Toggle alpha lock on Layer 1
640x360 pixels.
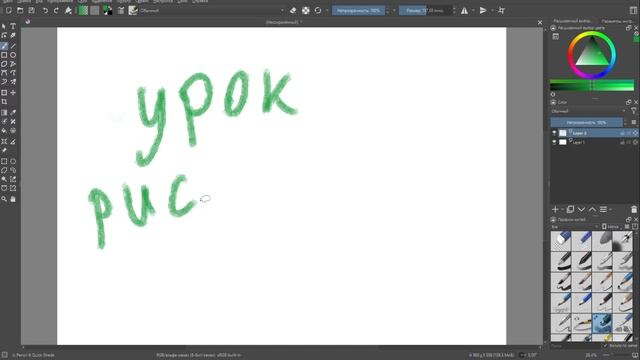(635, 142)
